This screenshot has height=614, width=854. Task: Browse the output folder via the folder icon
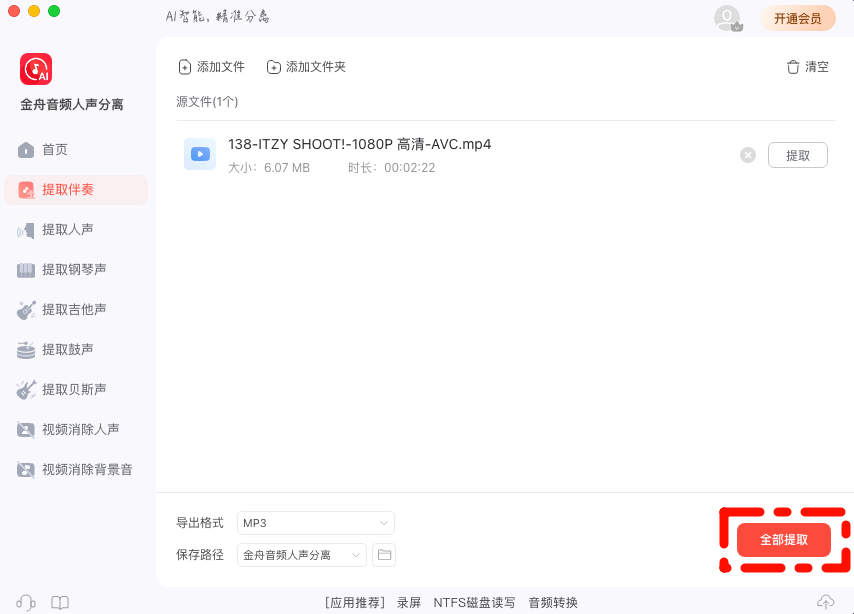tap(384, 555)
